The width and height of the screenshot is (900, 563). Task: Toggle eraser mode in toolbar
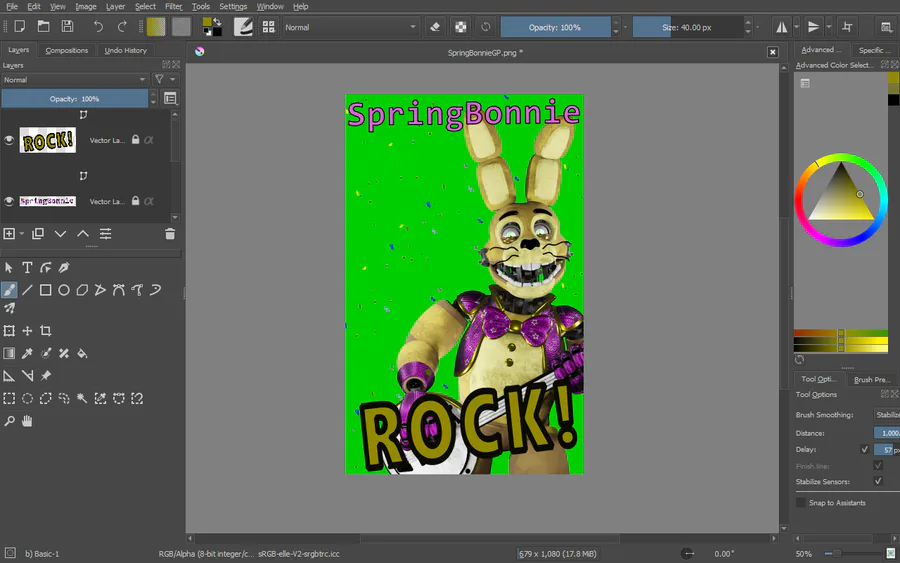(435, 27)
